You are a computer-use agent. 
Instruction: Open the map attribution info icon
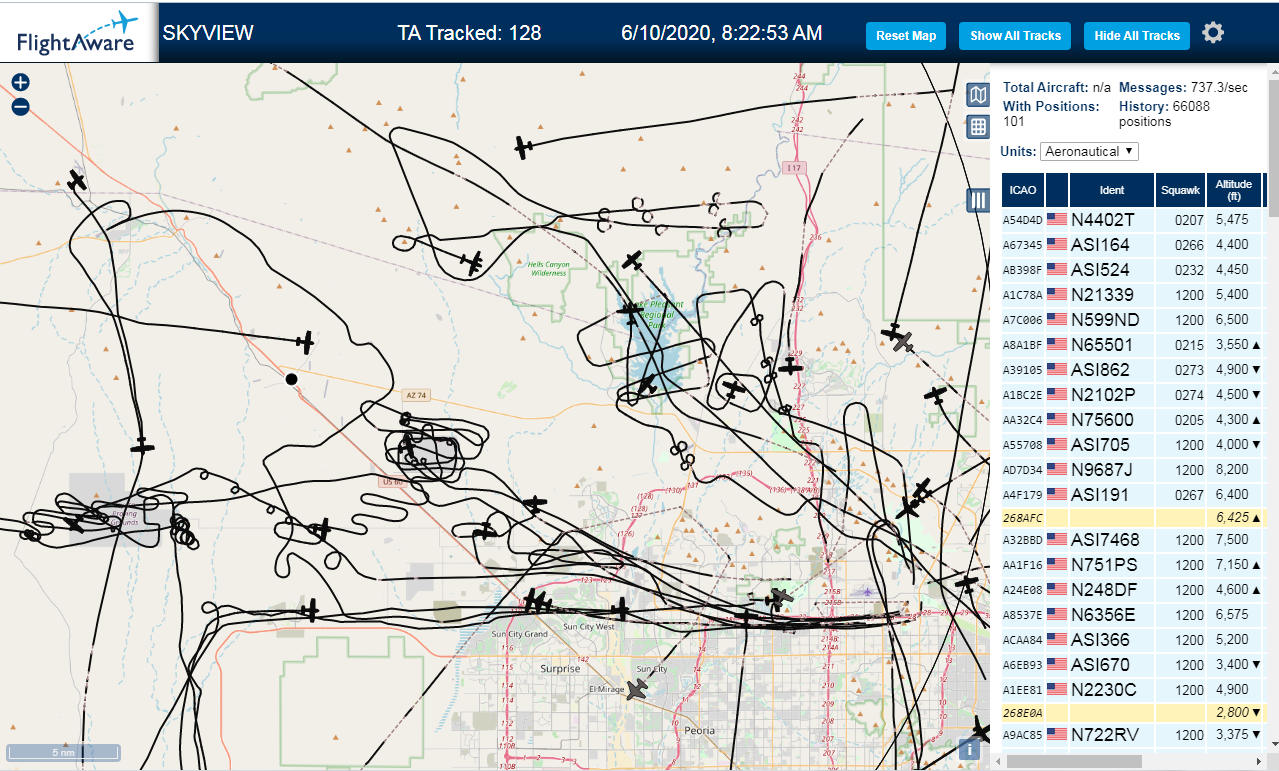[x=968, y=749]
